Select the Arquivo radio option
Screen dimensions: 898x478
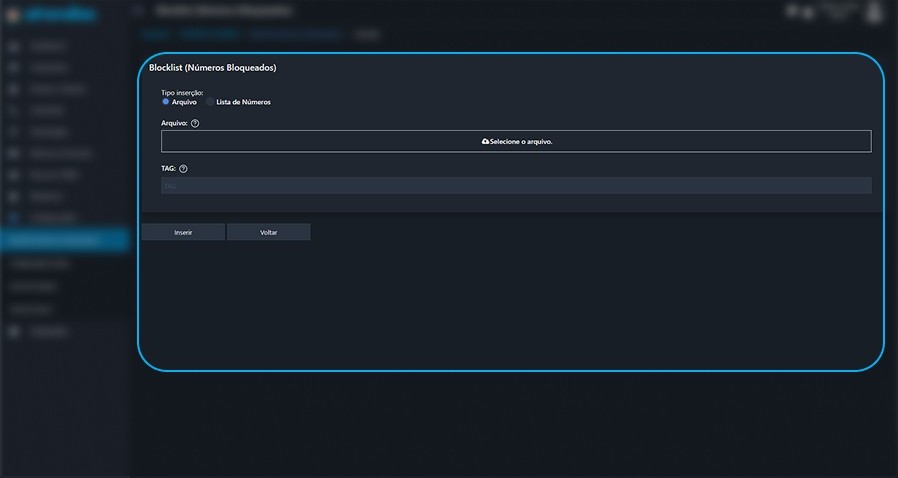click(x=166, y=102)
